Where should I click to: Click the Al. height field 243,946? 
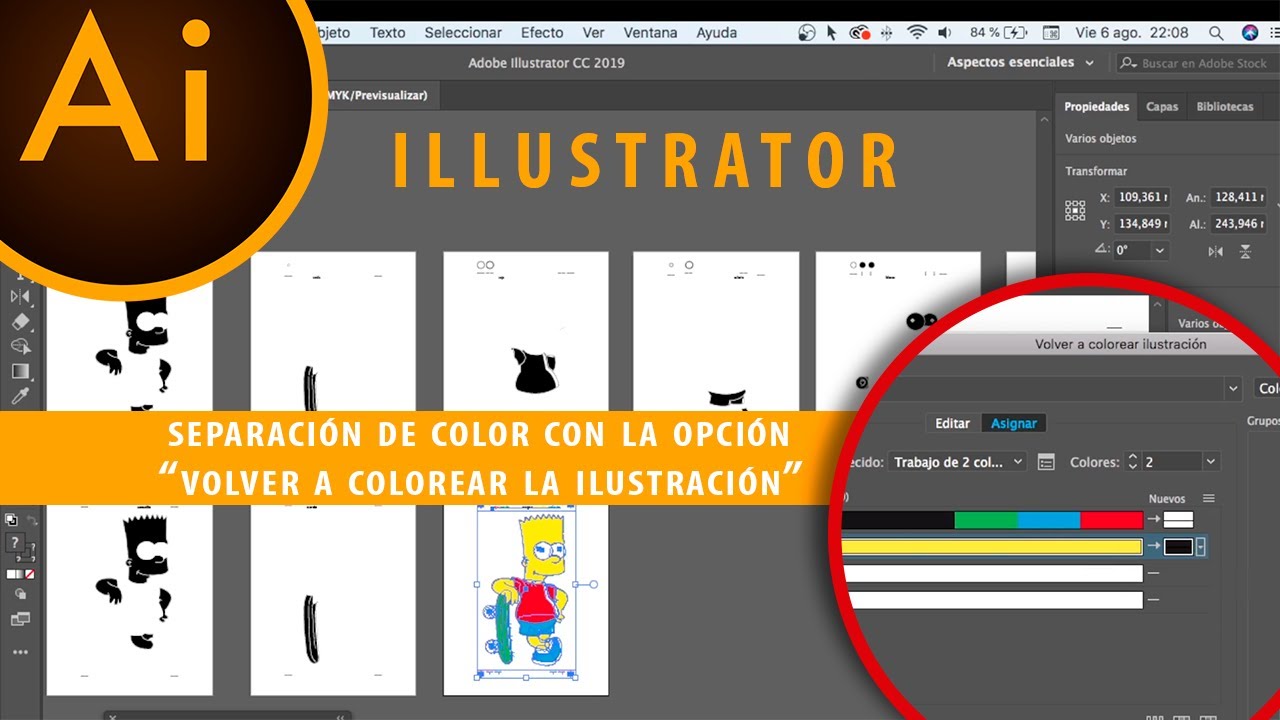point(1239,223)
